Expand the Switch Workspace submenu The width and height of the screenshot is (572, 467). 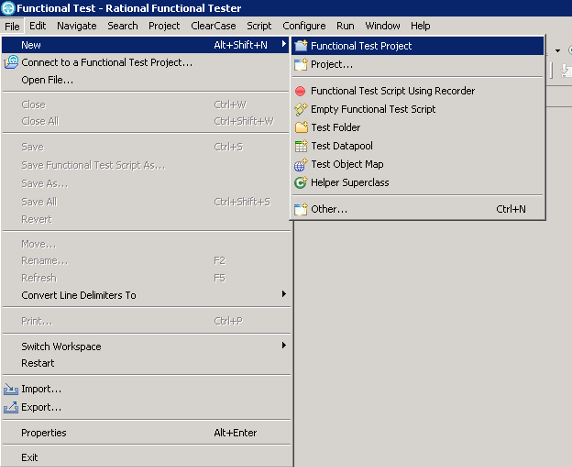tap(284, 345)
